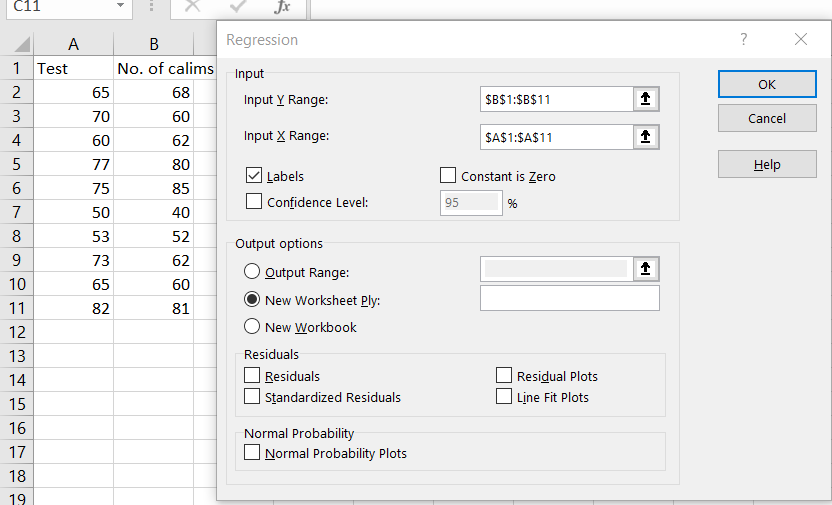Choose the New Workbook radio option
Screen dimensions: 832x505
(252, 327)
